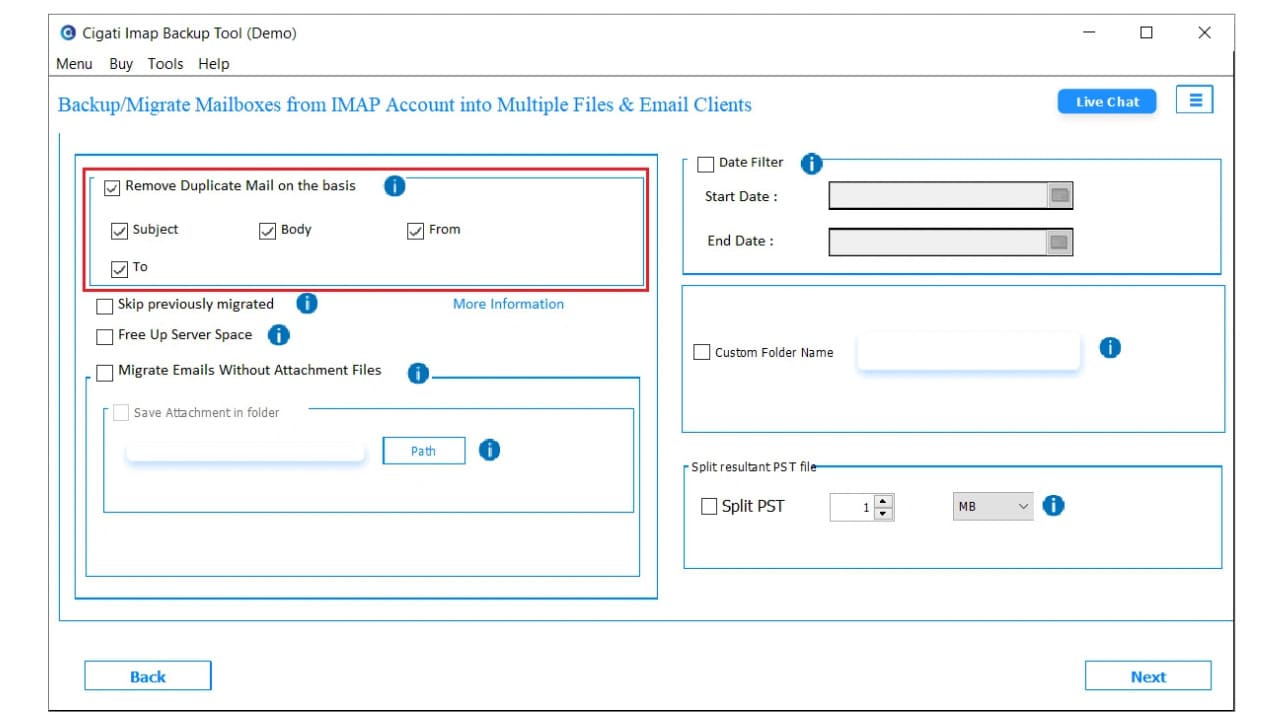Maximize the Cigati Imap Backup Tool window

pyautogui.click(x=1146, y=33)
